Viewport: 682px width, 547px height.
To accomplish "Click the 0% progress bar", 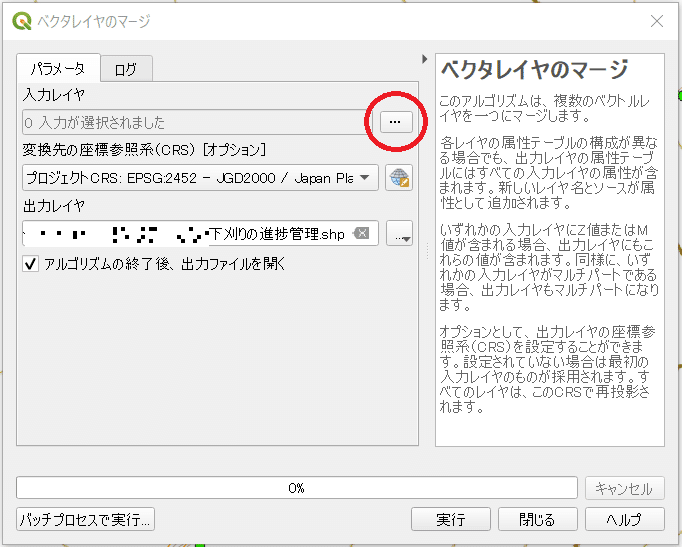I will click(297, 488).
